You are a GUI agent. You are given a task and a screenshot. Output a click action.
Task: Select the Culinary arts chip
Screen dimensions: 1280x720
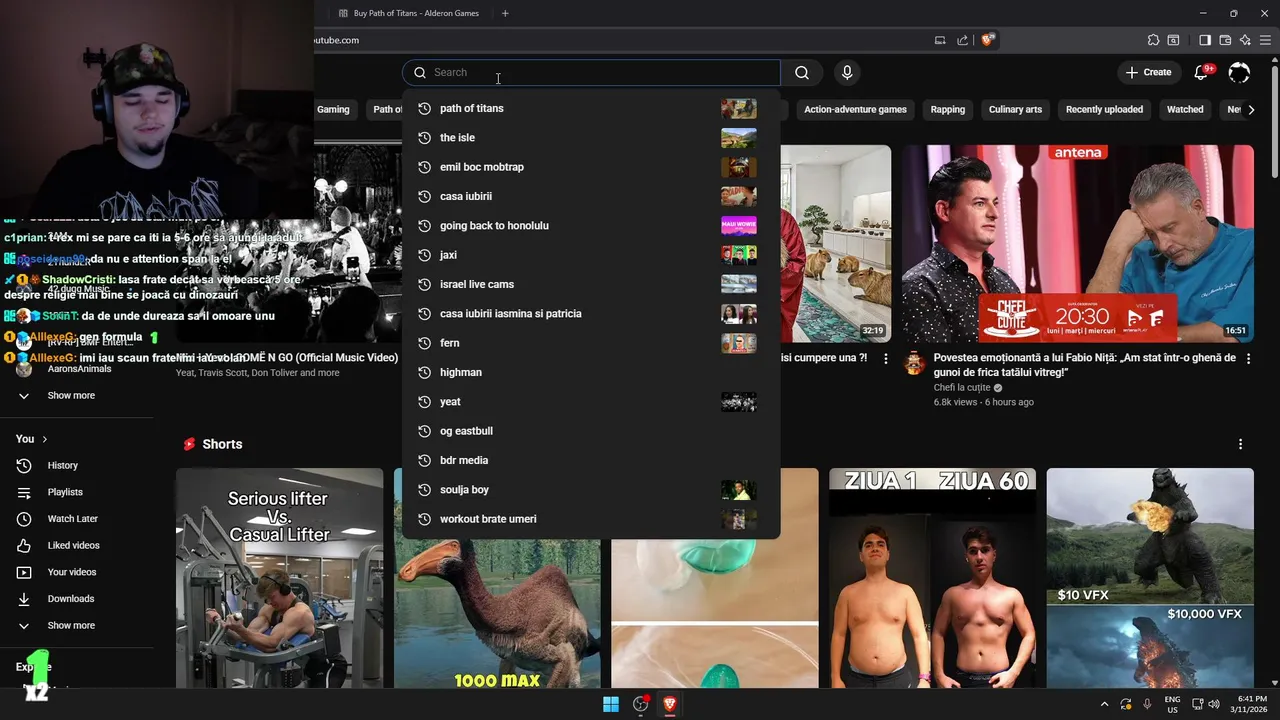pos(1015,110)
